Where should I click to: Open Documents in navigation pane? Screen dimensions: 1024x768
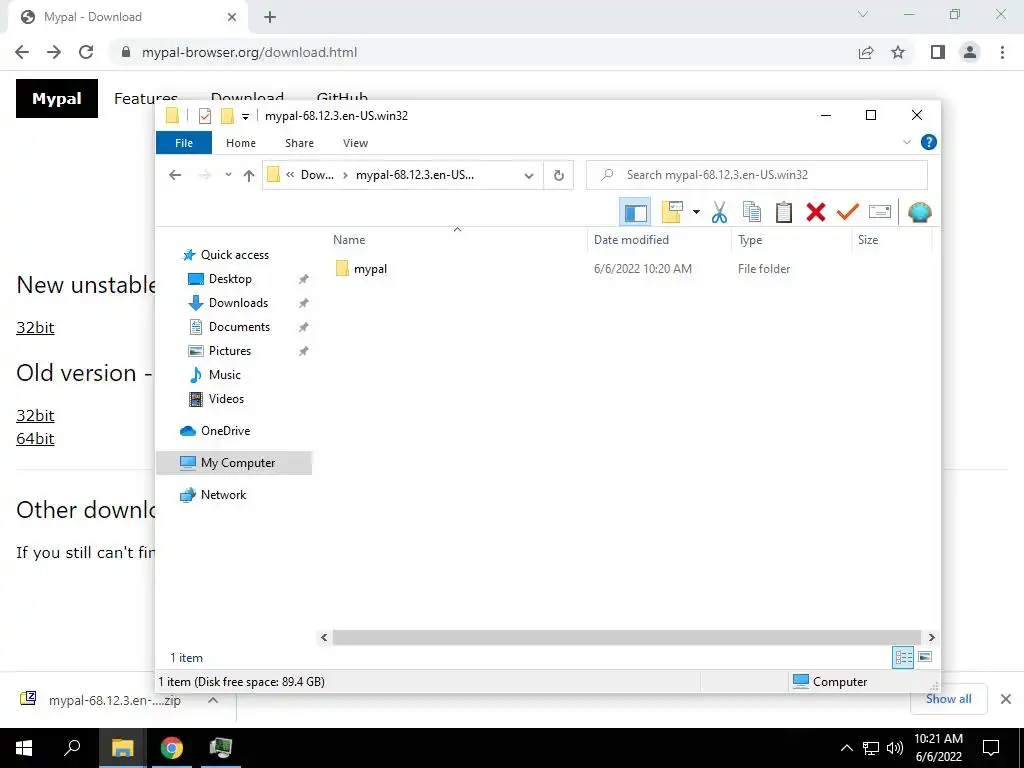[x=239, y=327]
